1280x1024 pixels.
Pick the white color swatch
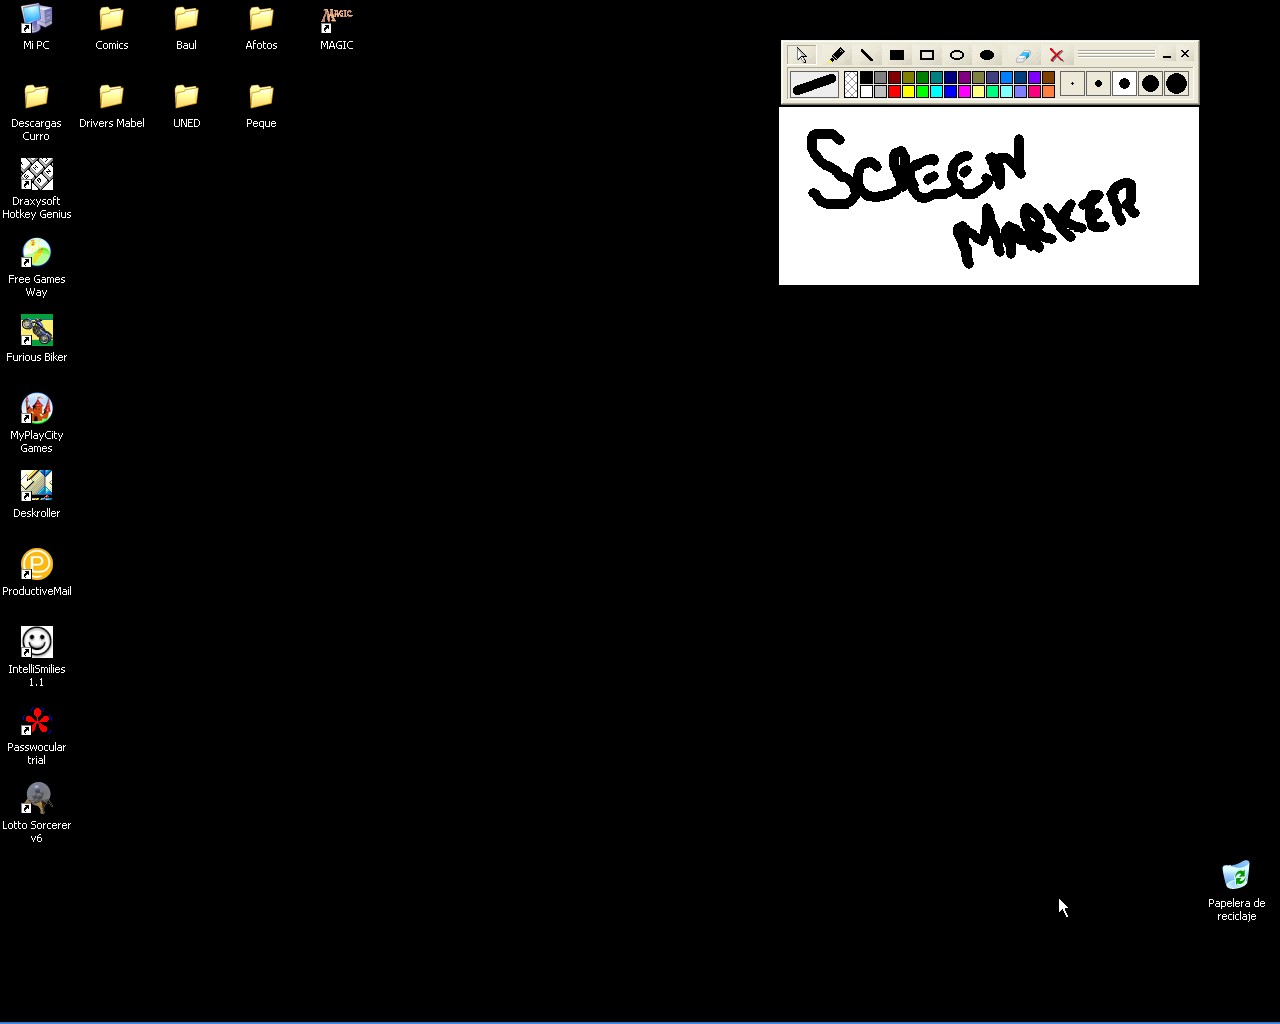click(x=867, y=91)
